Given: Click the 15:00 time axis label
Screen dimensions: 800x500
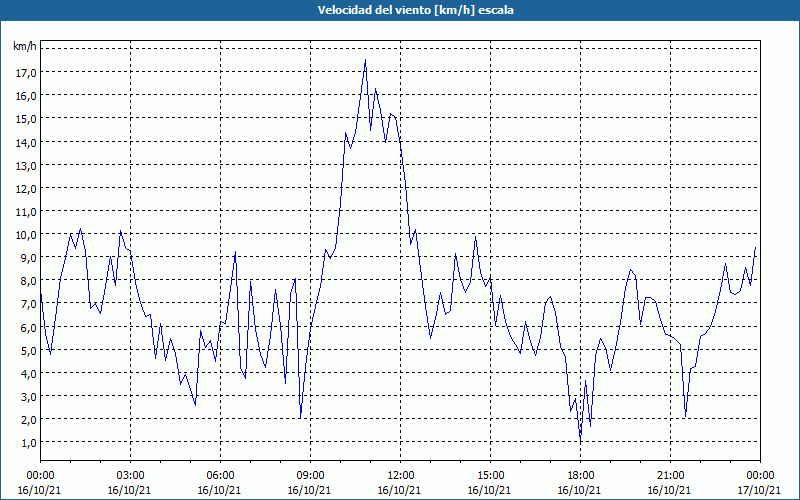Looking at the screenshot, I should (x=490, y=476).
